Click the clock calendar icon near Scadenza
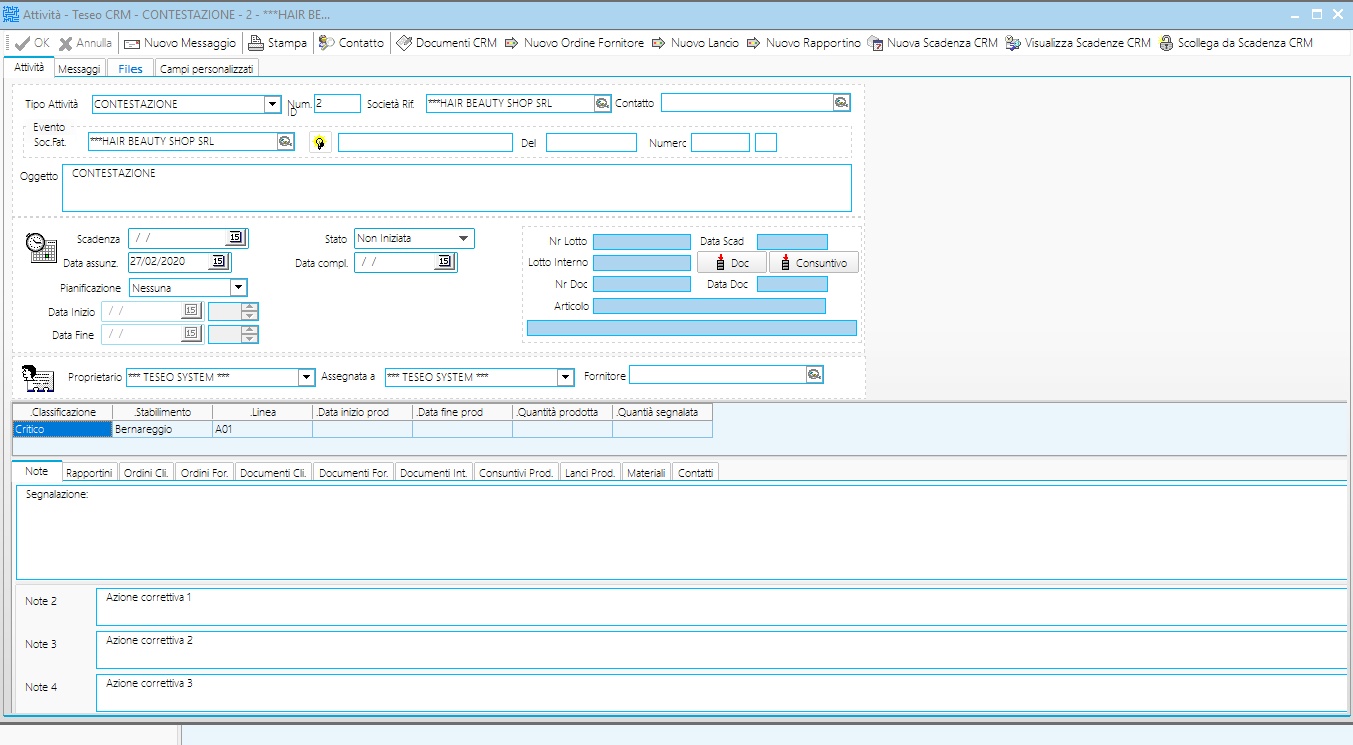 (41, 247)
